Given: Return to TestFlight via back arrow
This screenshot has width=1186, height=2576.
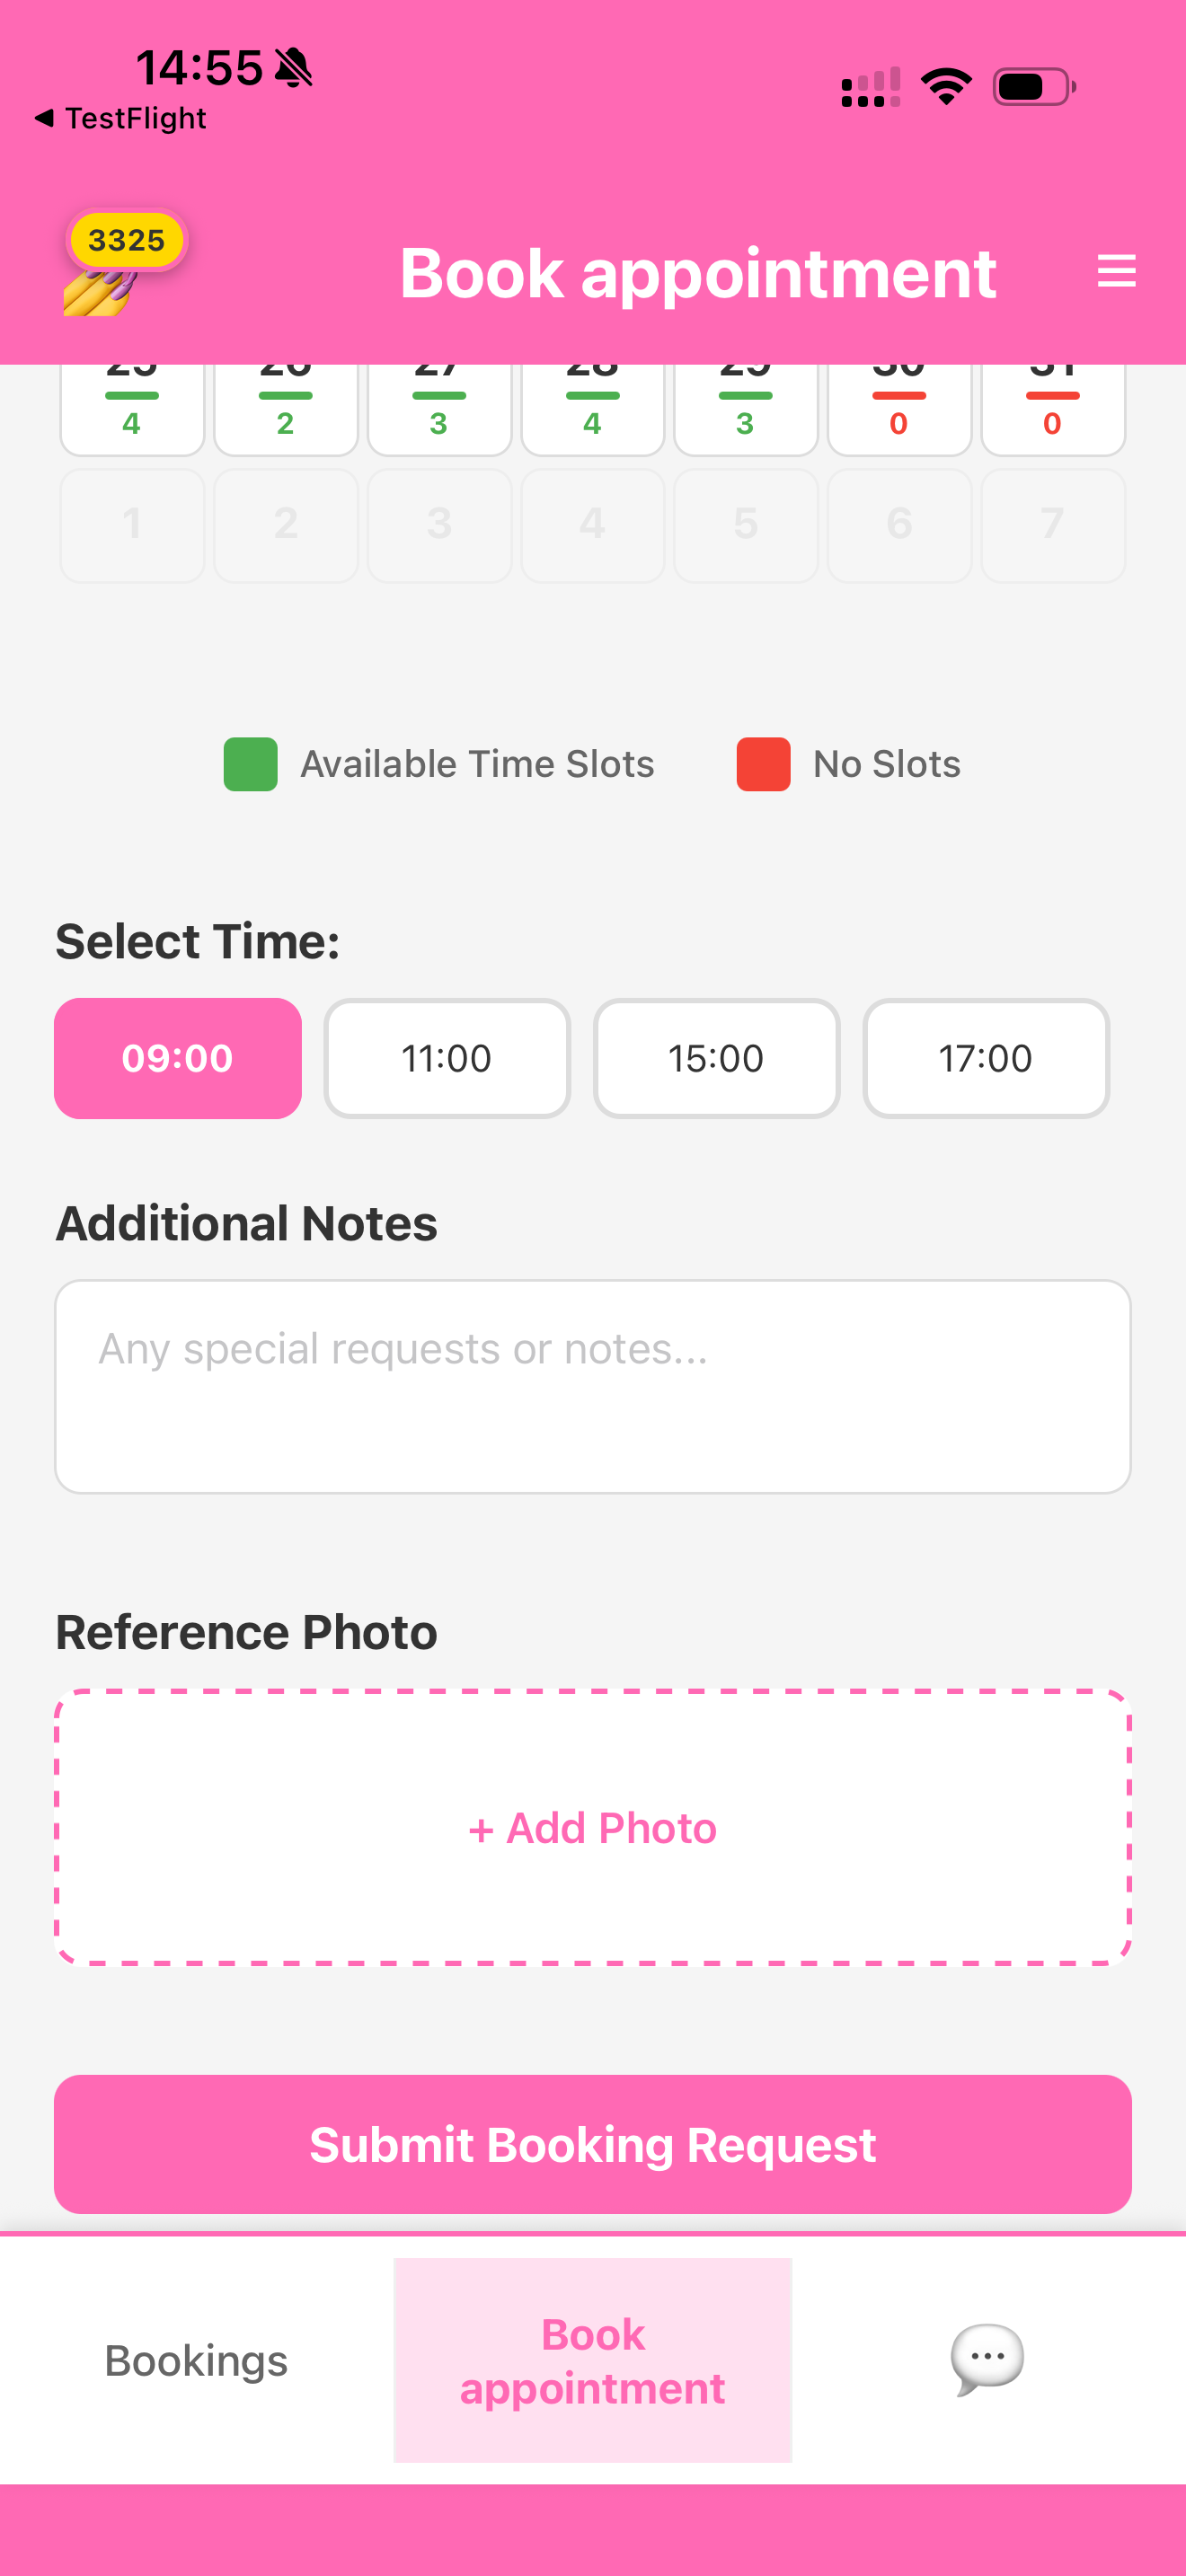Looking at the screenshot, I should coord(120,118).
